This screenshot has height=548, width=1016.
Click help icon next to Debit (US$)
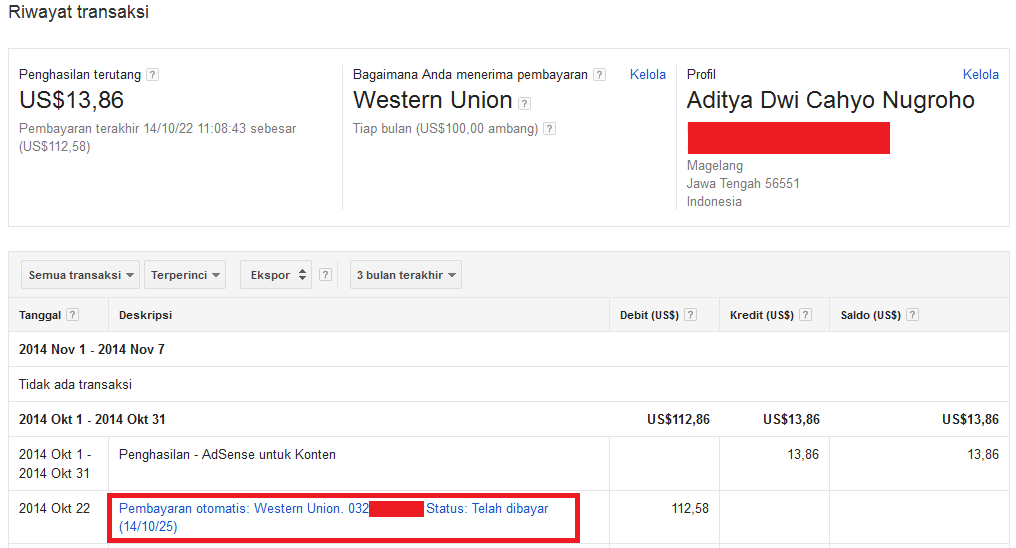(x=691, y=315)
